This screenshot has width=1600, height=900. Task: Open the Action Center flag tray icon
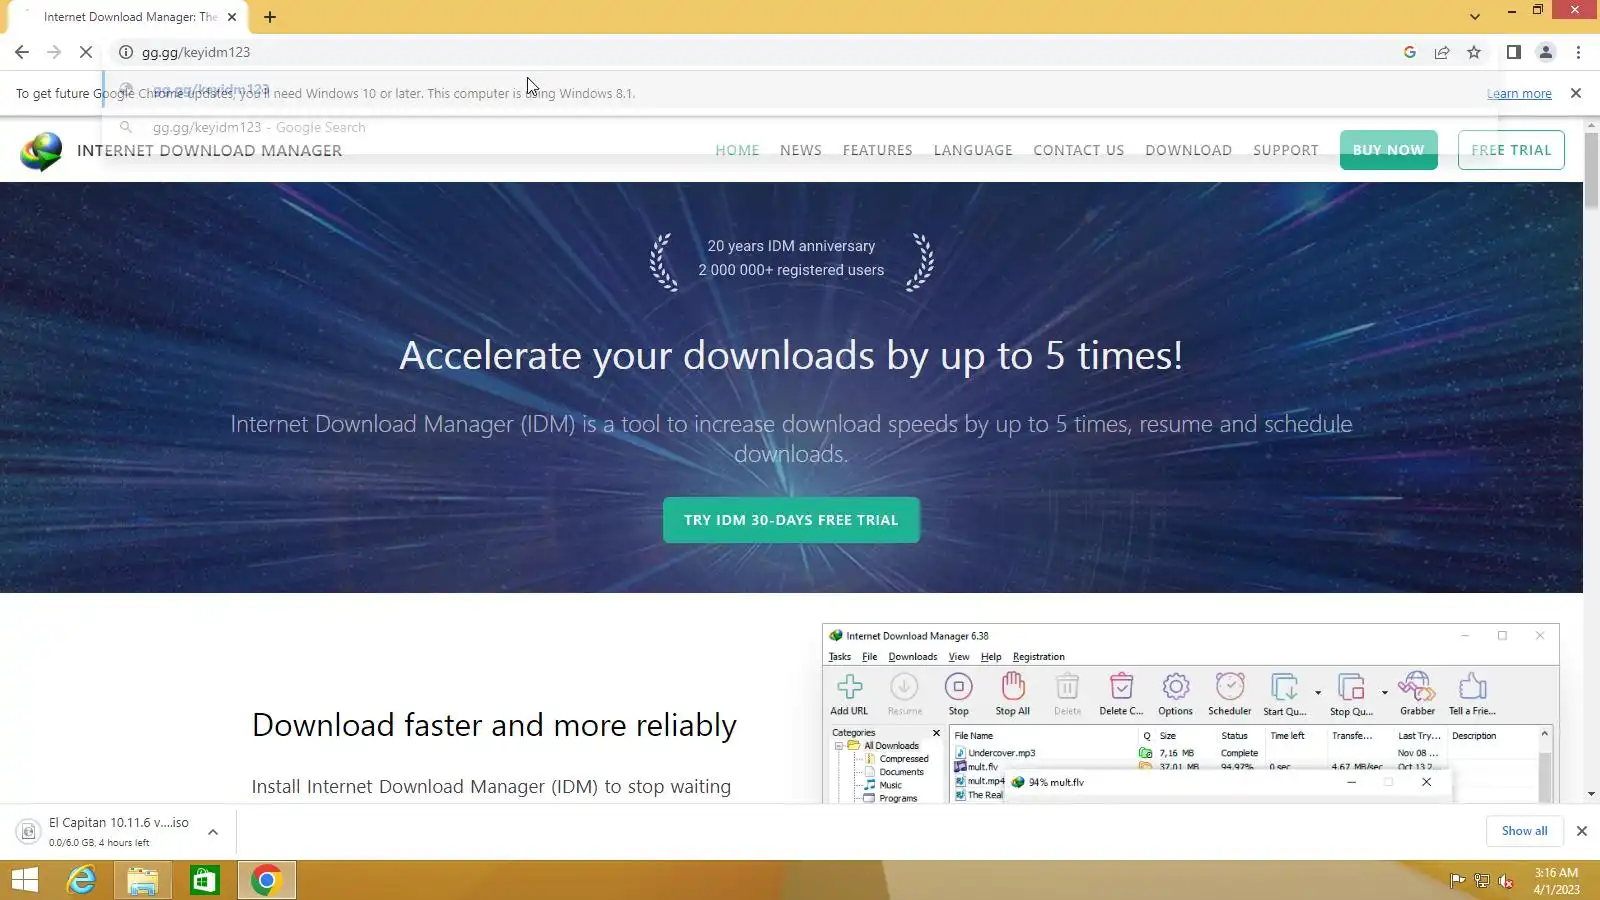click(1457, 881)
